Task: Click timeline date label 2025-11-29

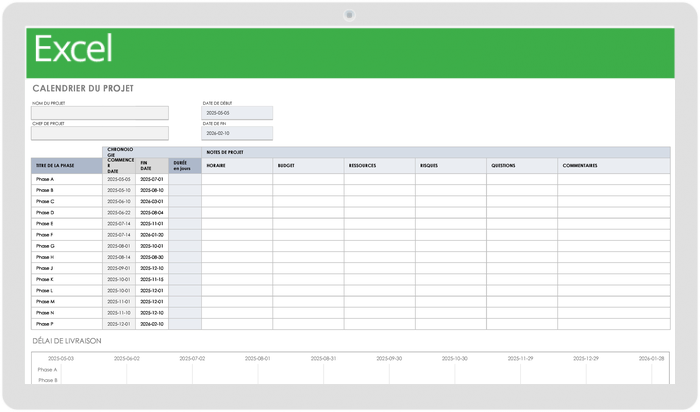Action: (520, 358)
